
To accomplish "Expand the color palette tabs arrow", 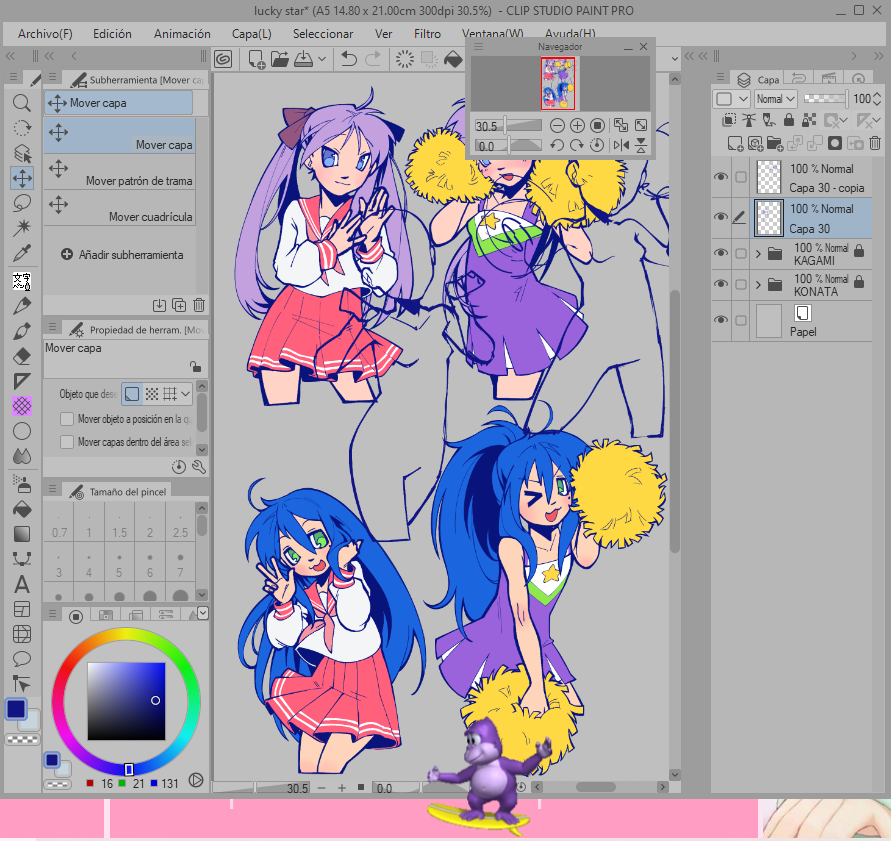I will click(x=203, y=613).
